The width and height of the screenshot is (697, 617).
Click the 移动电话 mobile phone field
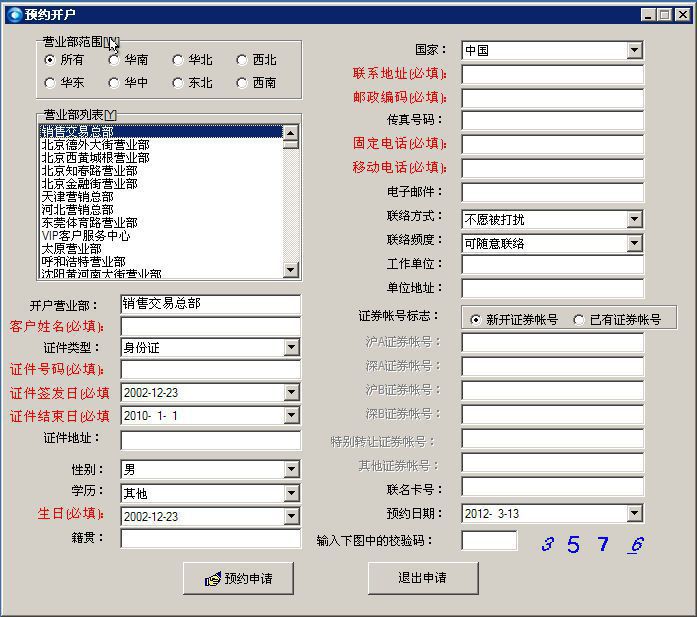553,168
